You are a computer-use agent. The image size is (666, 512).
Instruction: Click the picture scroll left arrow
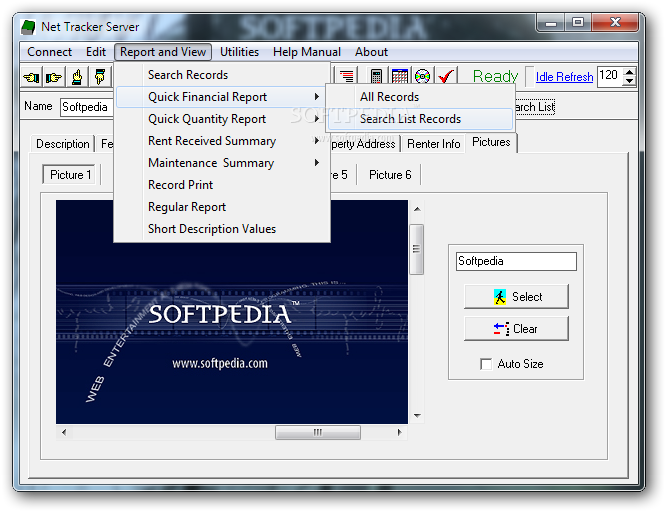coord(64,433)
